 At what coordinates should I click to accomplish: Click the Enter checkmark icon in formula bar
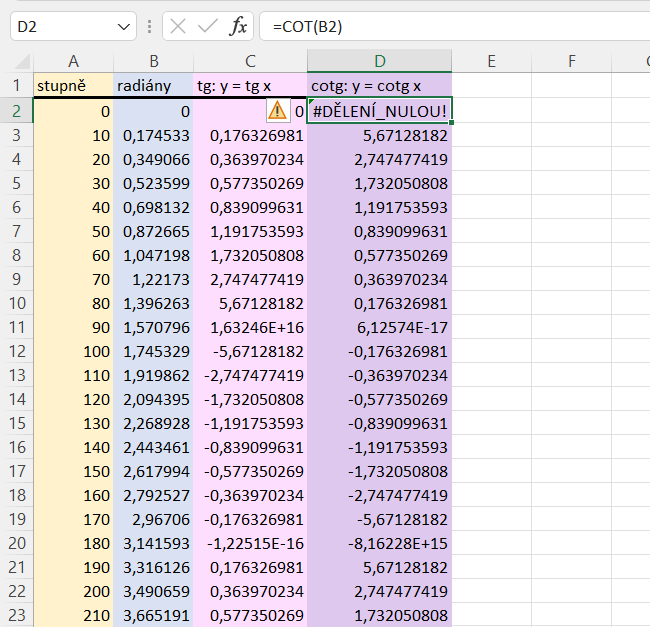[x=207, y=27]
